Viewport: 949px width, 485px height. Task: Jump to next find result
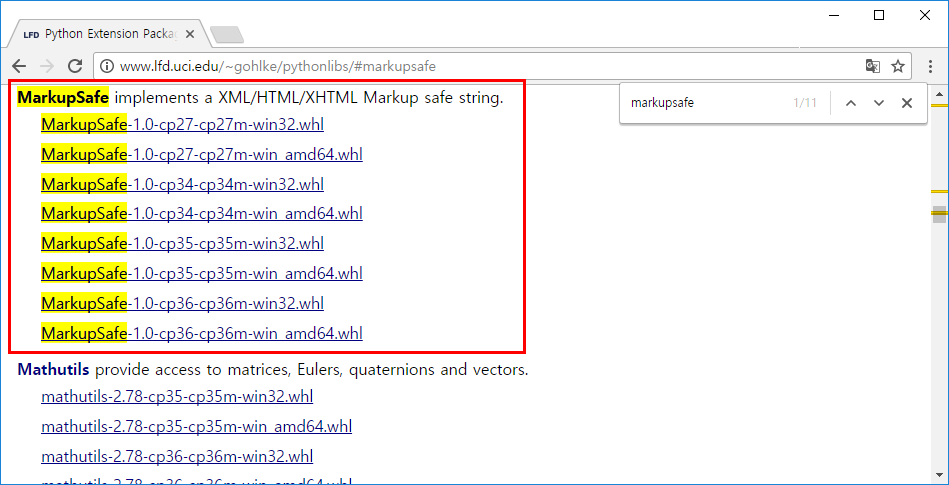[879, 103]
